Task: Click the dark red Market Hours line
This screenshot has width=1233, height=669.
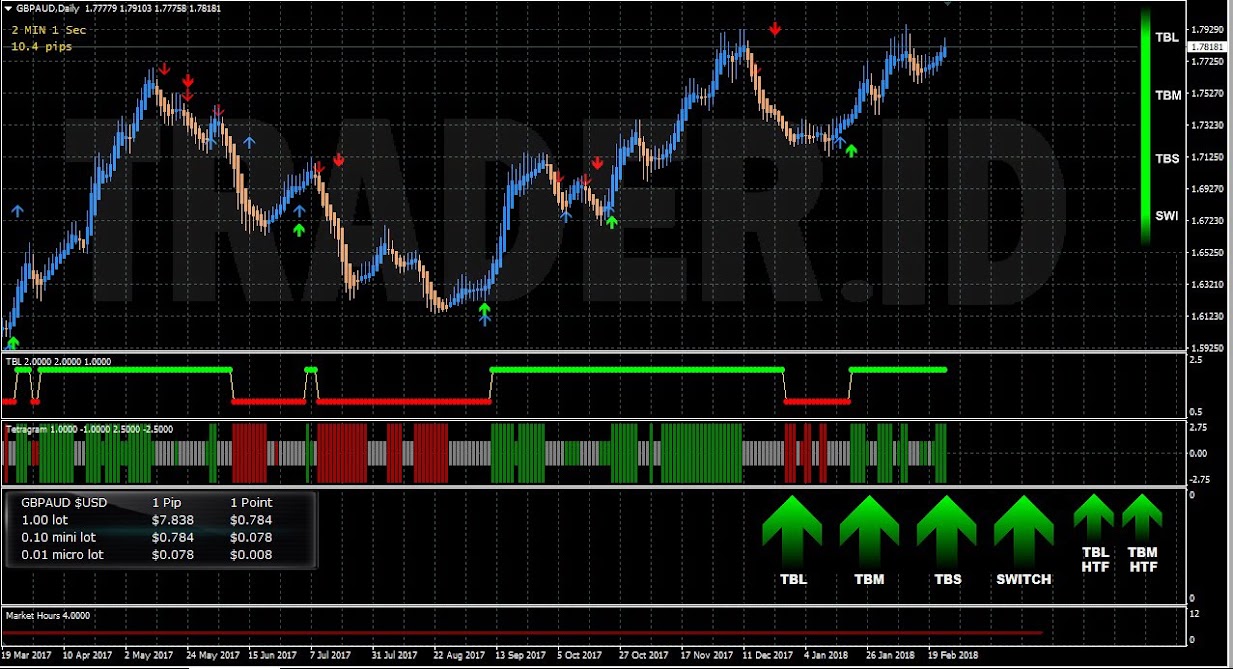Action: (x=522, y=633)
